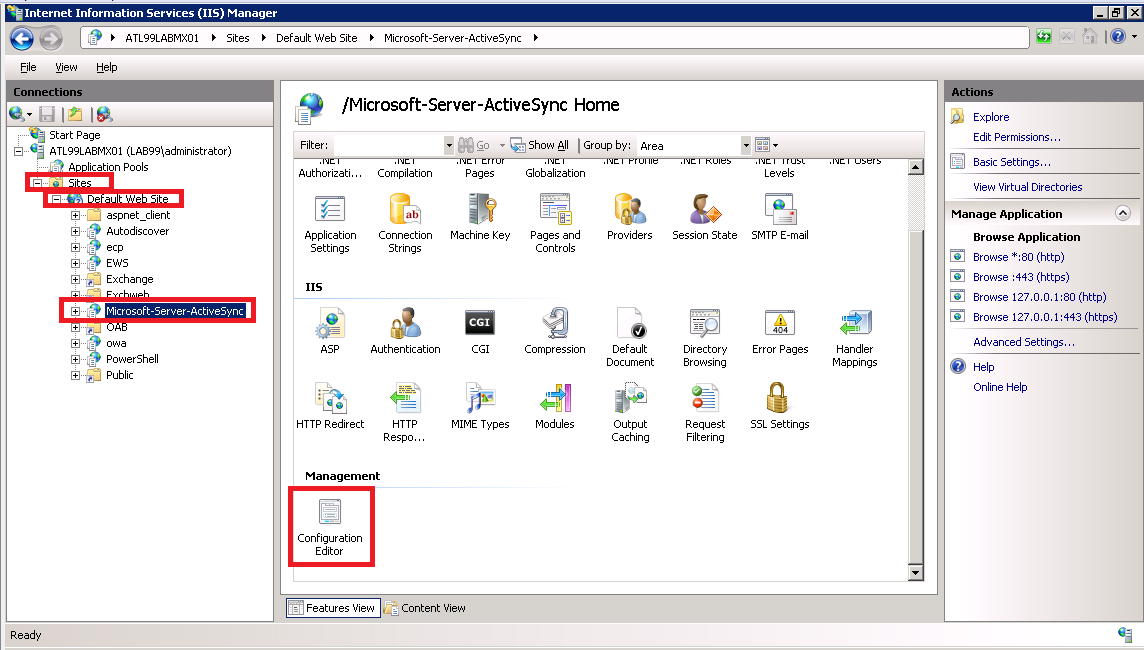
Task: Open Advanced Settings link
Action: click(1024, 342)
